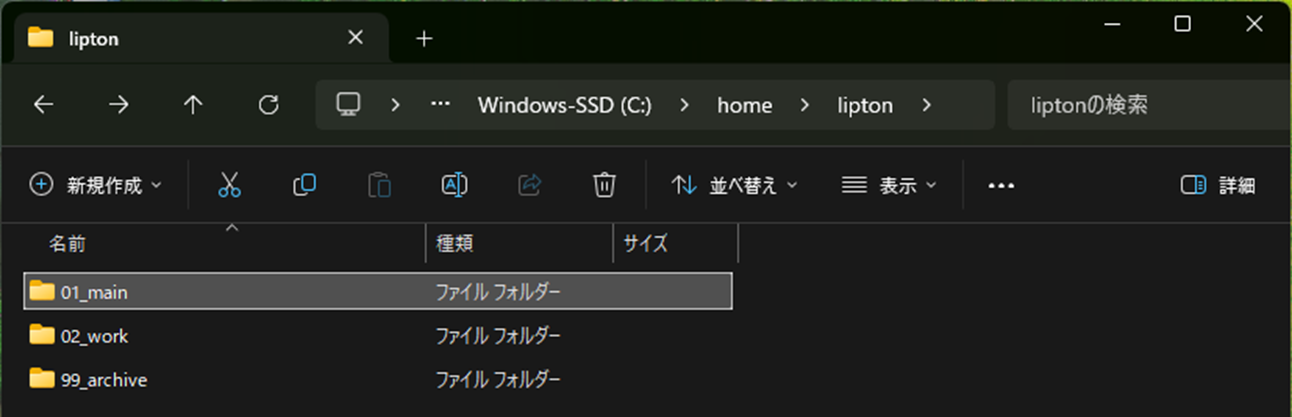Open the 新規作成 dropdown
This screenshot has width=1292, height=417.
click(96, 185)
